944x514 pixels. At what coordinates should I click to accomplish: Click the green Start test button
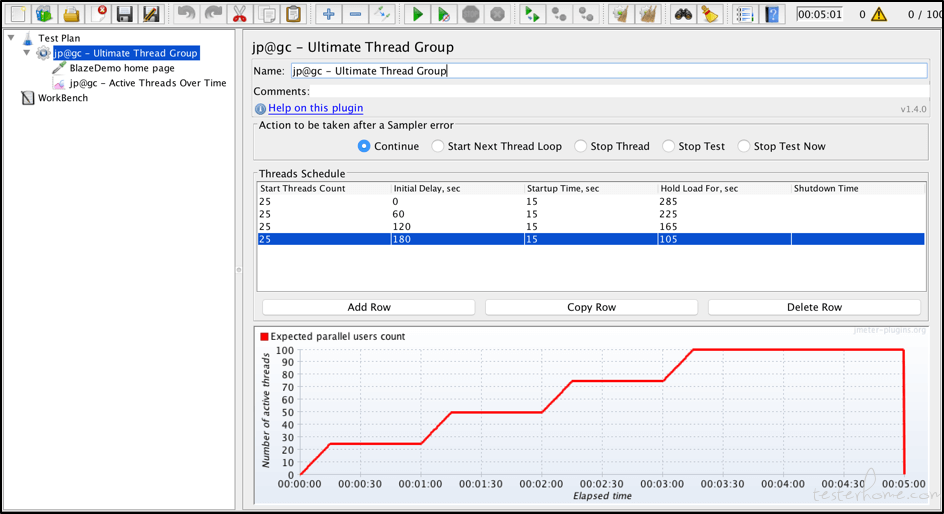[418, 14]
